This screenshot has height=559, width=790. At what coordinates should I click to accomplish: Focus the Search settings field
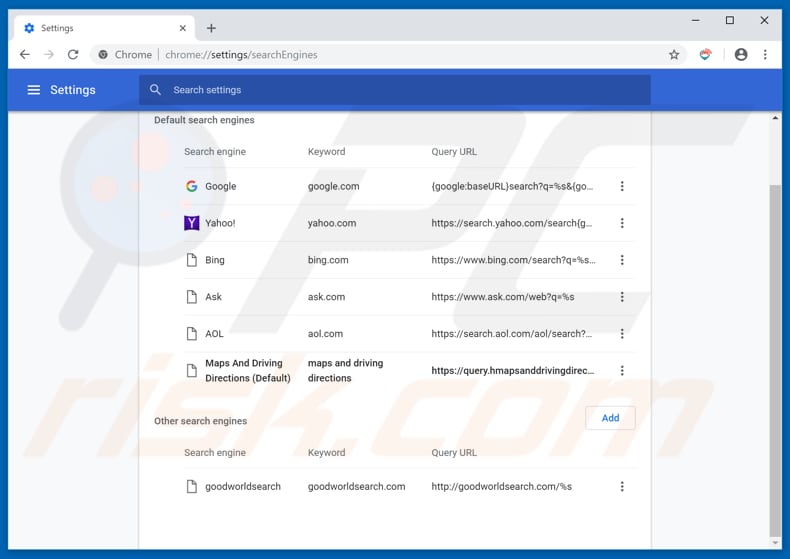[394, 90]
